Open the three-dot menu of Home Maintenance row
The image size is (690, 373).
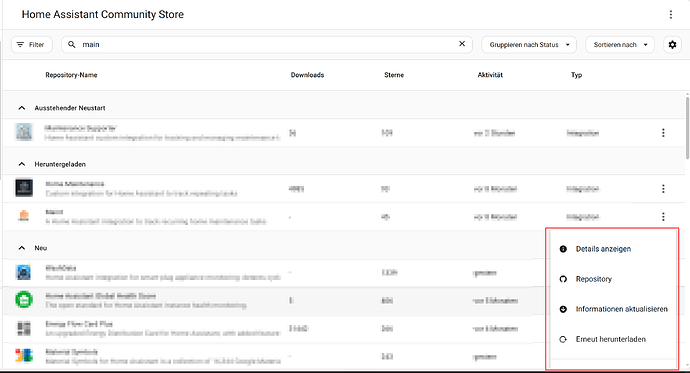[x=663, y=189]
